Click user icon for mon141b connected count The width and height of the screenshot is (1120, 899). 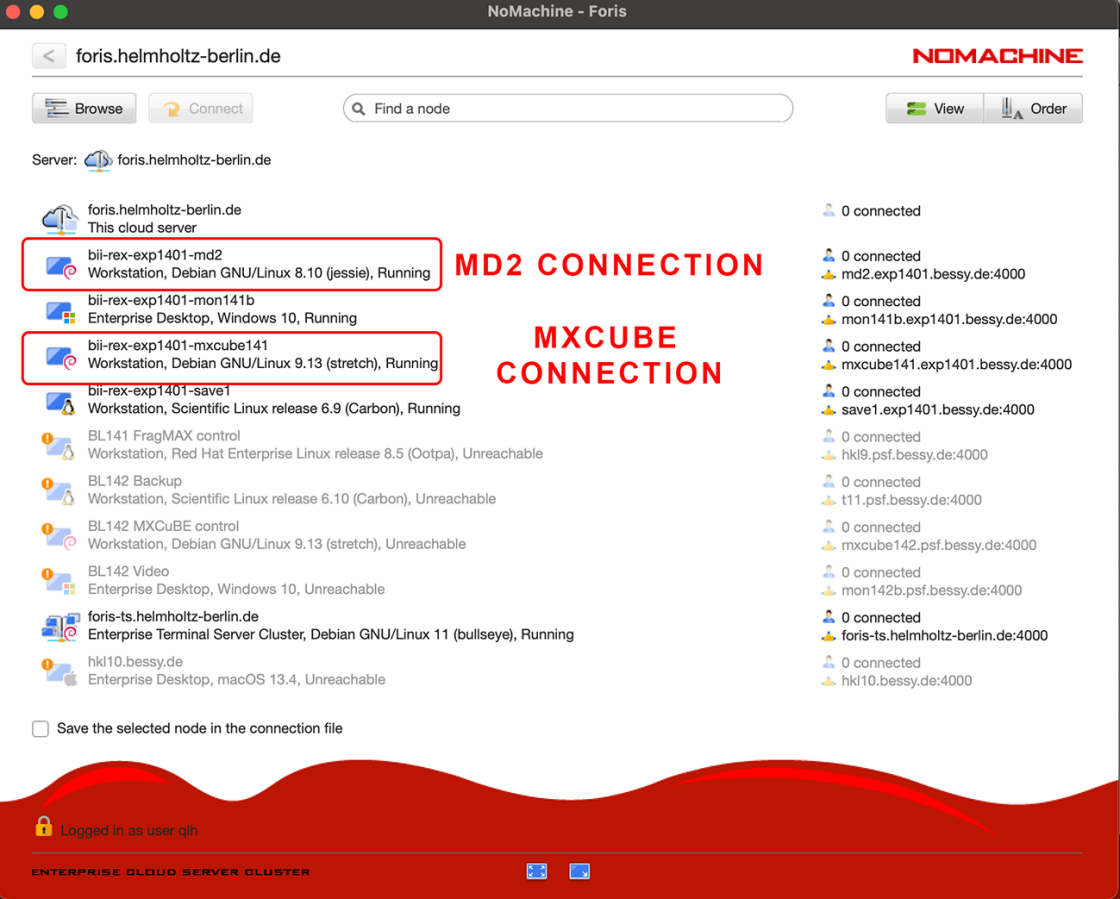pos(829,301)
